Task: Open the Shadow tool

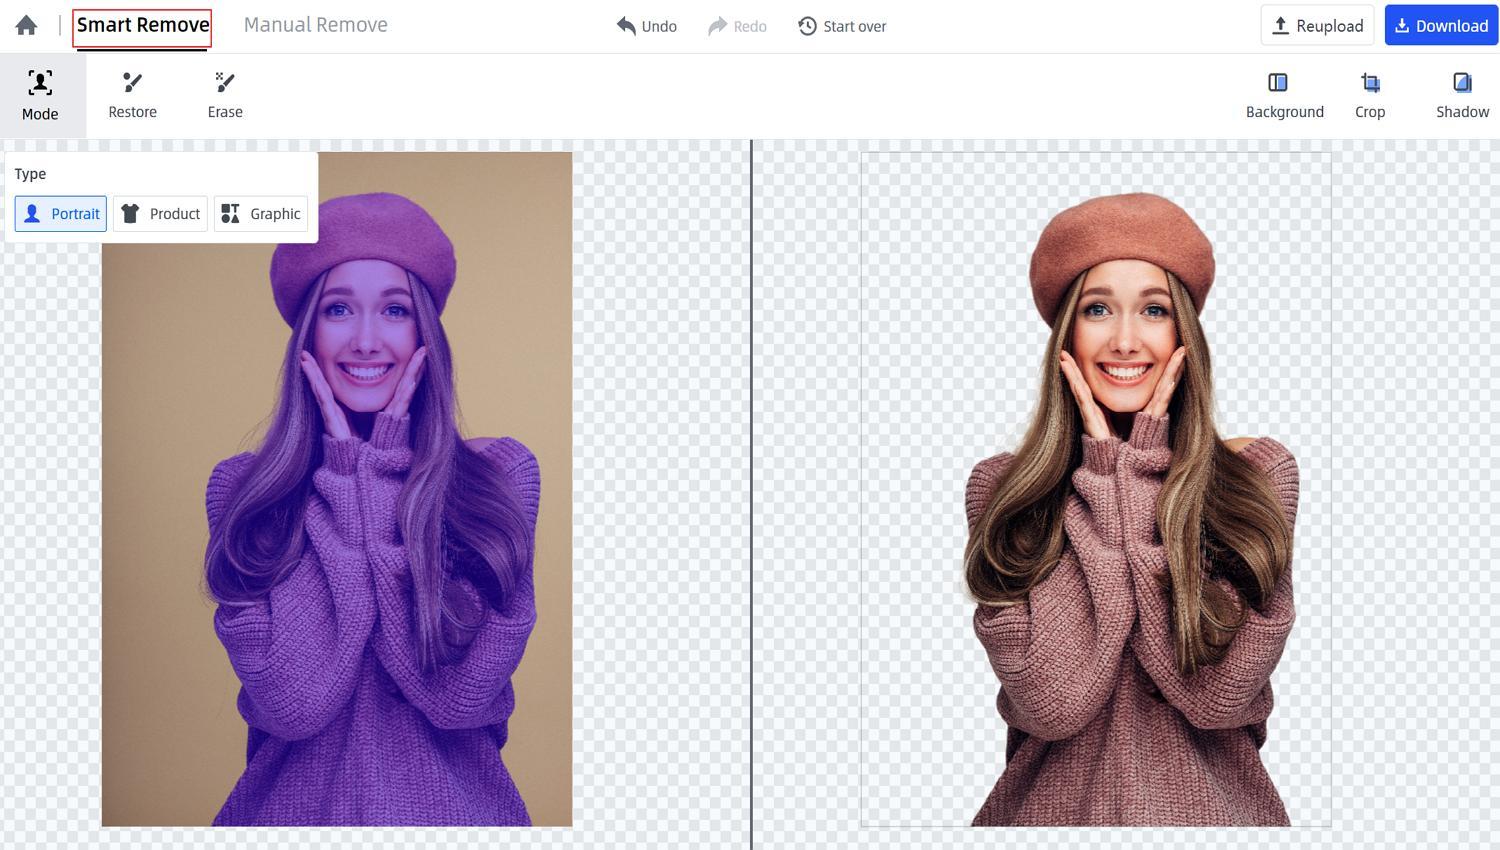Action: pyautogui.click(x=1462, y=96)
